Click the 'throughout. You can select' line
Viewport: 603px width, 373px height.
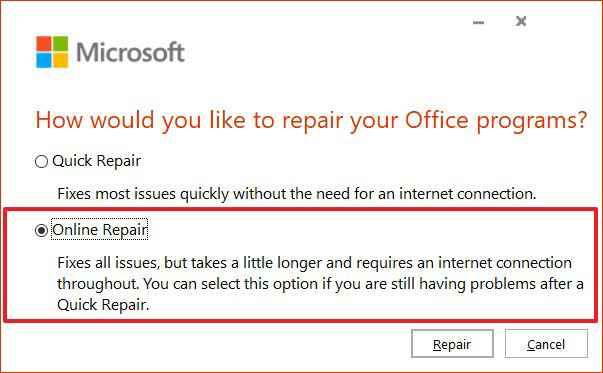320,284
